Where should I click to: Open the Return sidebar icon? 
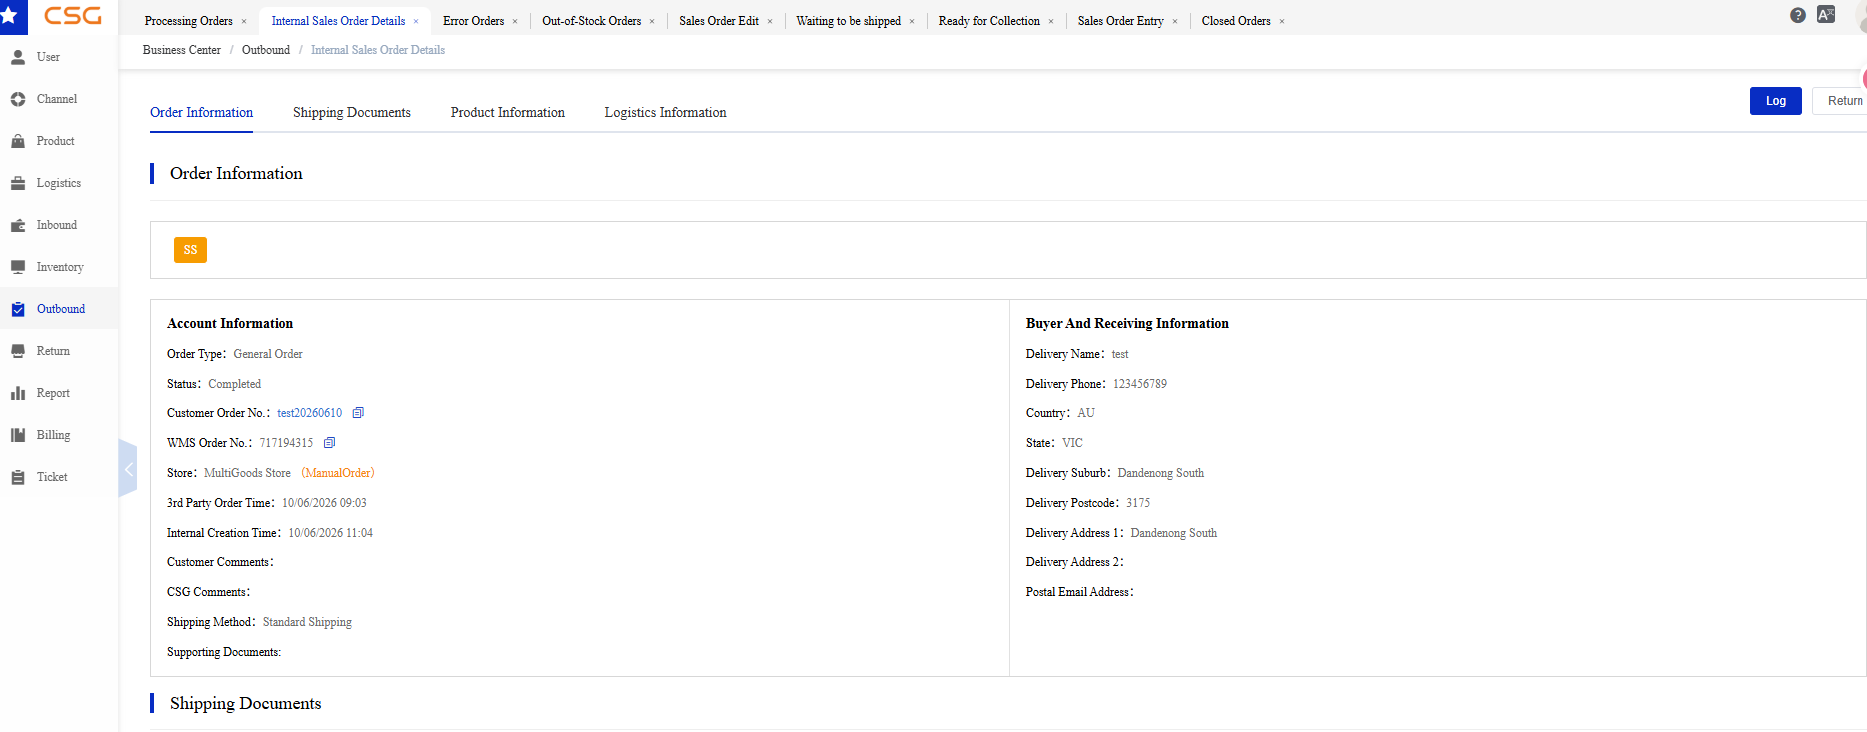(18, 351)
